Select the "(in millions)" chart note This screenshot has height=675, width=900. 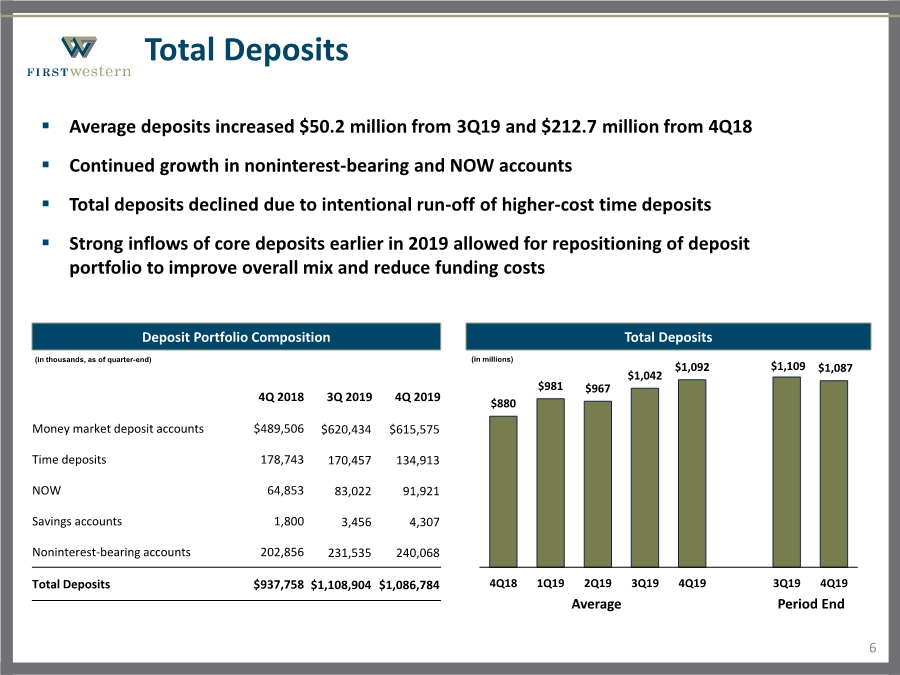(x=492, y=359)
